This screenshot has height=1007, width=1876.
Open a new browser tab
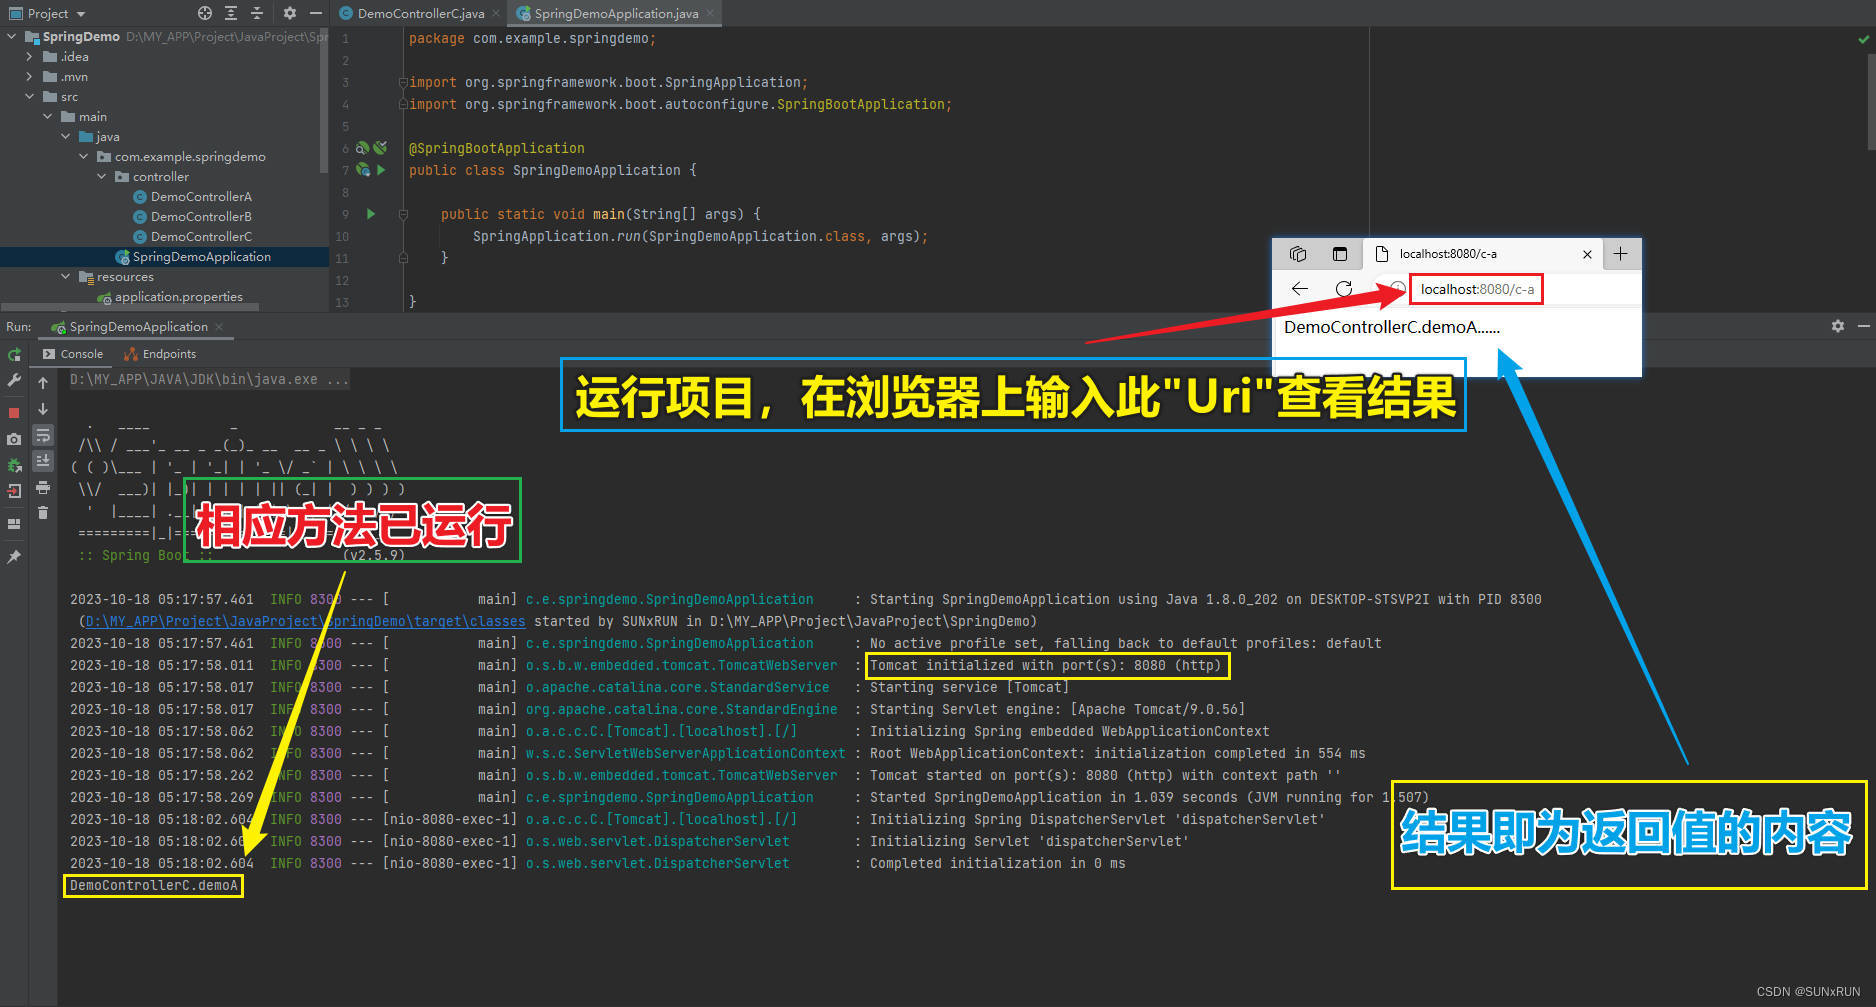(x=1621, y=254)
